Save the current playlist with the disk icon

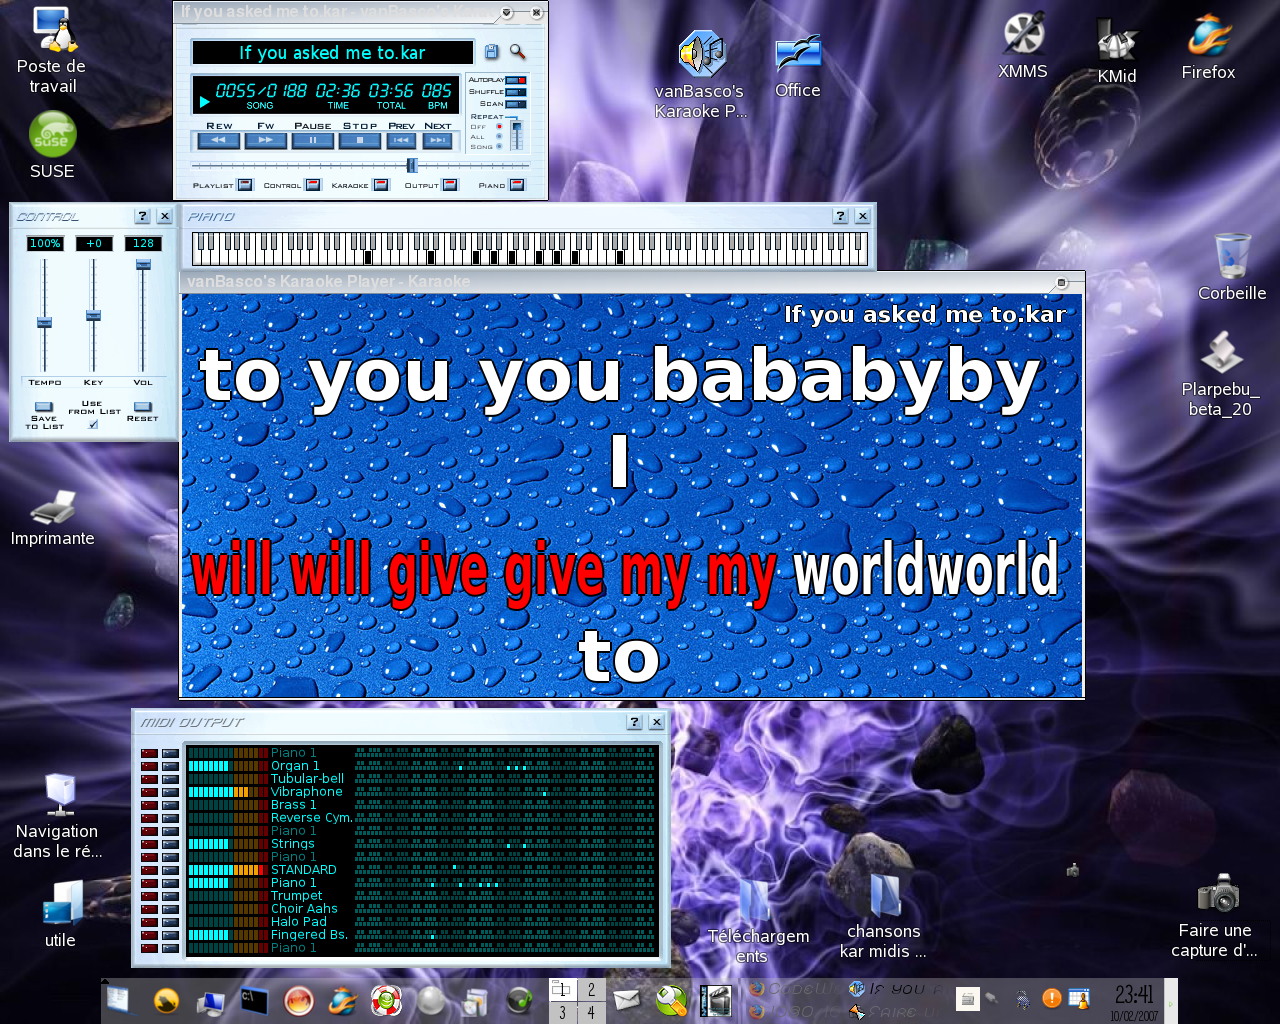pos(491,52)
